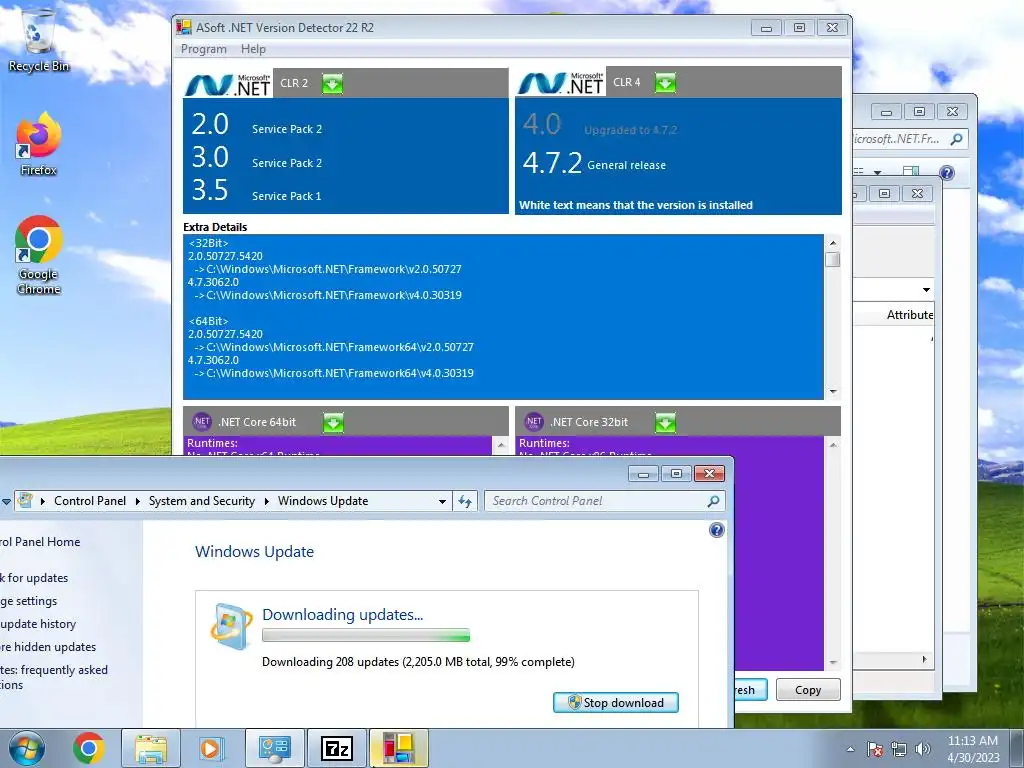Screen dimensions: 1024x768
Task: Click the Extra Details scroll down arrow
Action: tap(833, 392)
